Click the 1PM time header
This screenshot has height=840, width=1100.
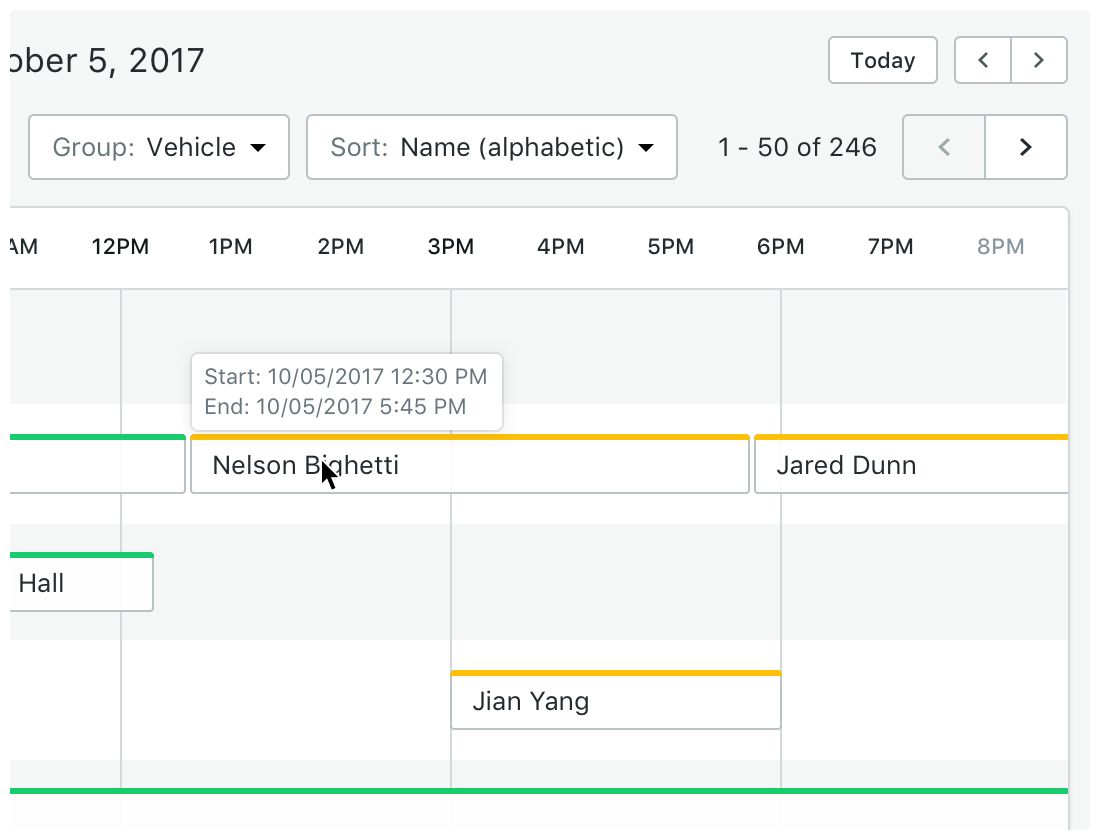pos(230,246)
